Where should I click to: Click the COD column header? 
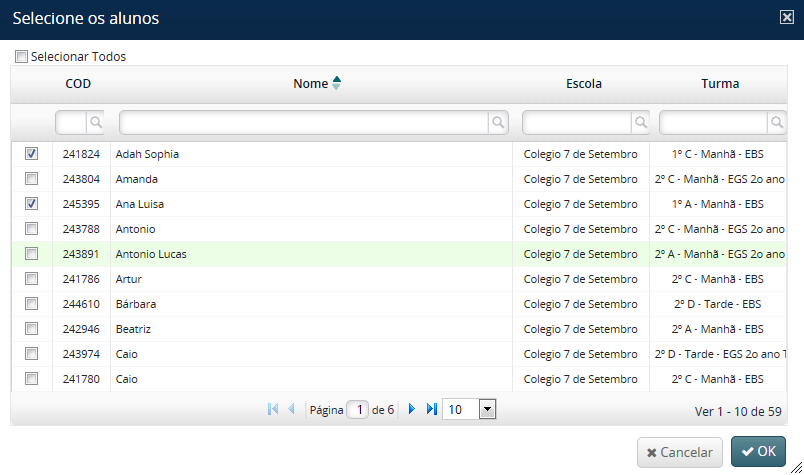tap(78, 84)
